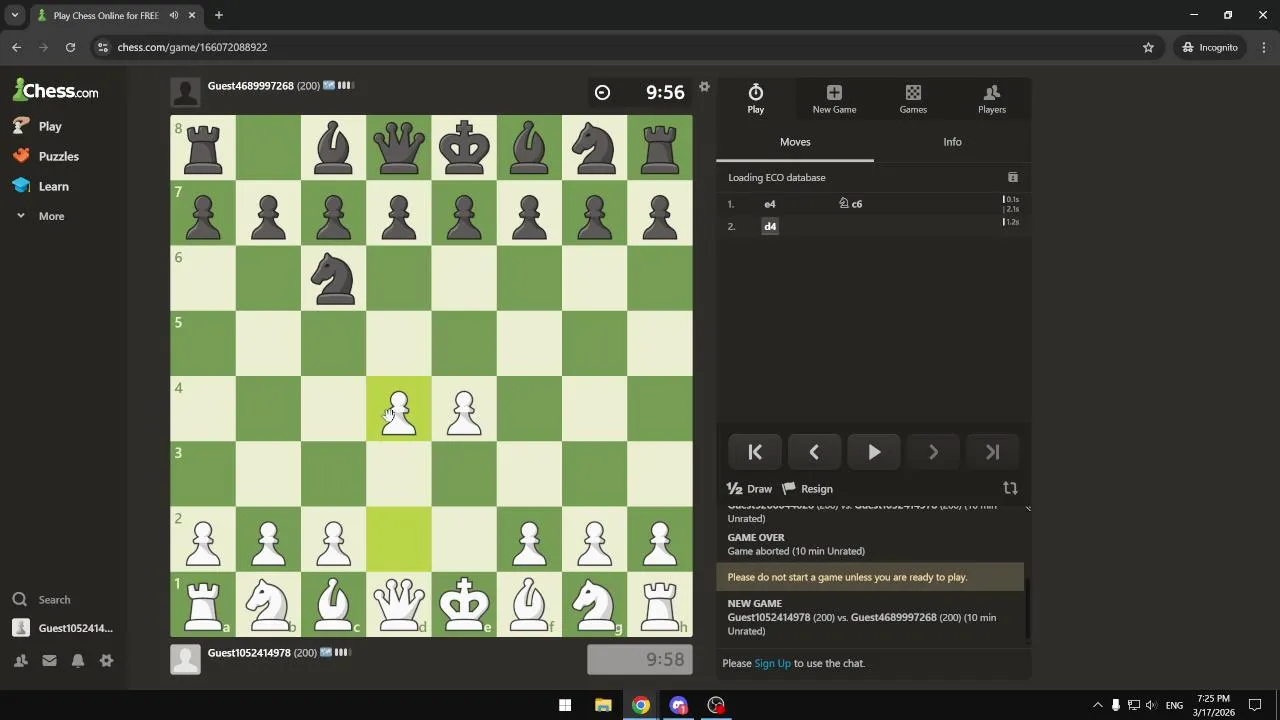This screenshot has height=720, width=1280.
Task: Show hidden system tray icons
Action: pos(1097,705)
